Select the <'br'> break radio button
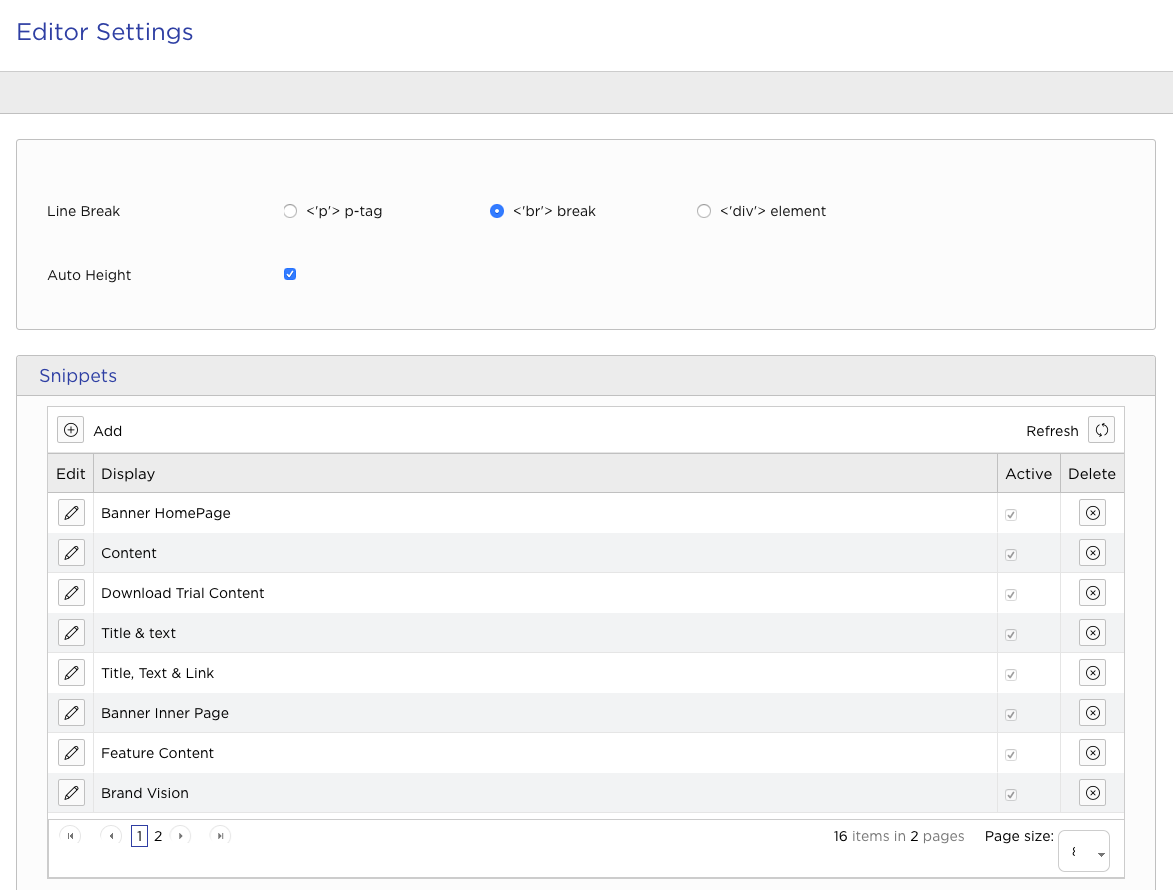Screen dimensions: 1173x890 click(x=497, y=211)
